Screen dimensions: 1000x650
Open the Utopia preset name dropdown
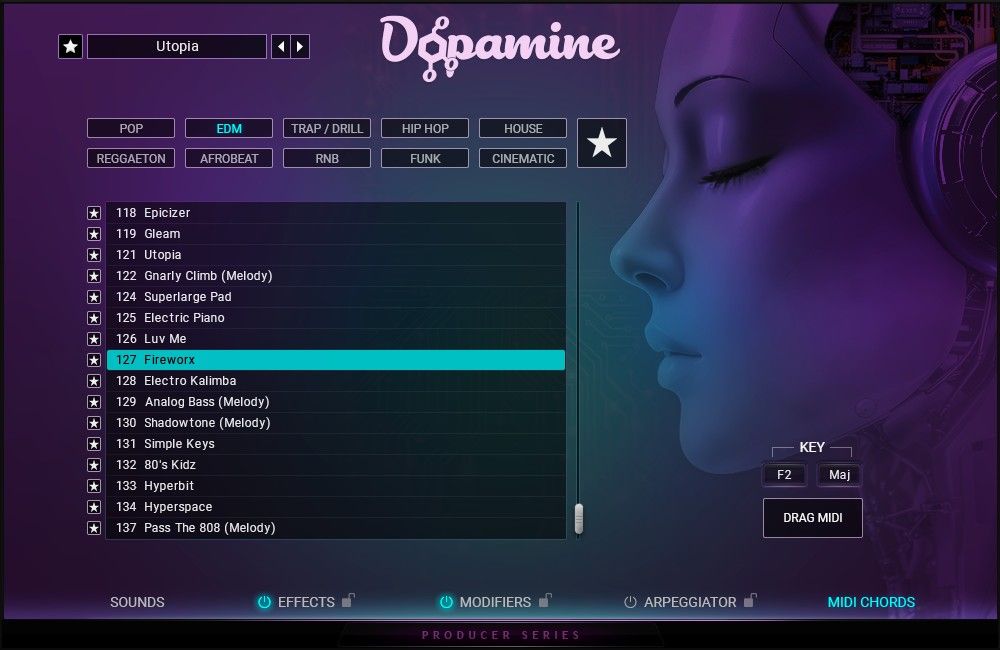tap(177, 47)
